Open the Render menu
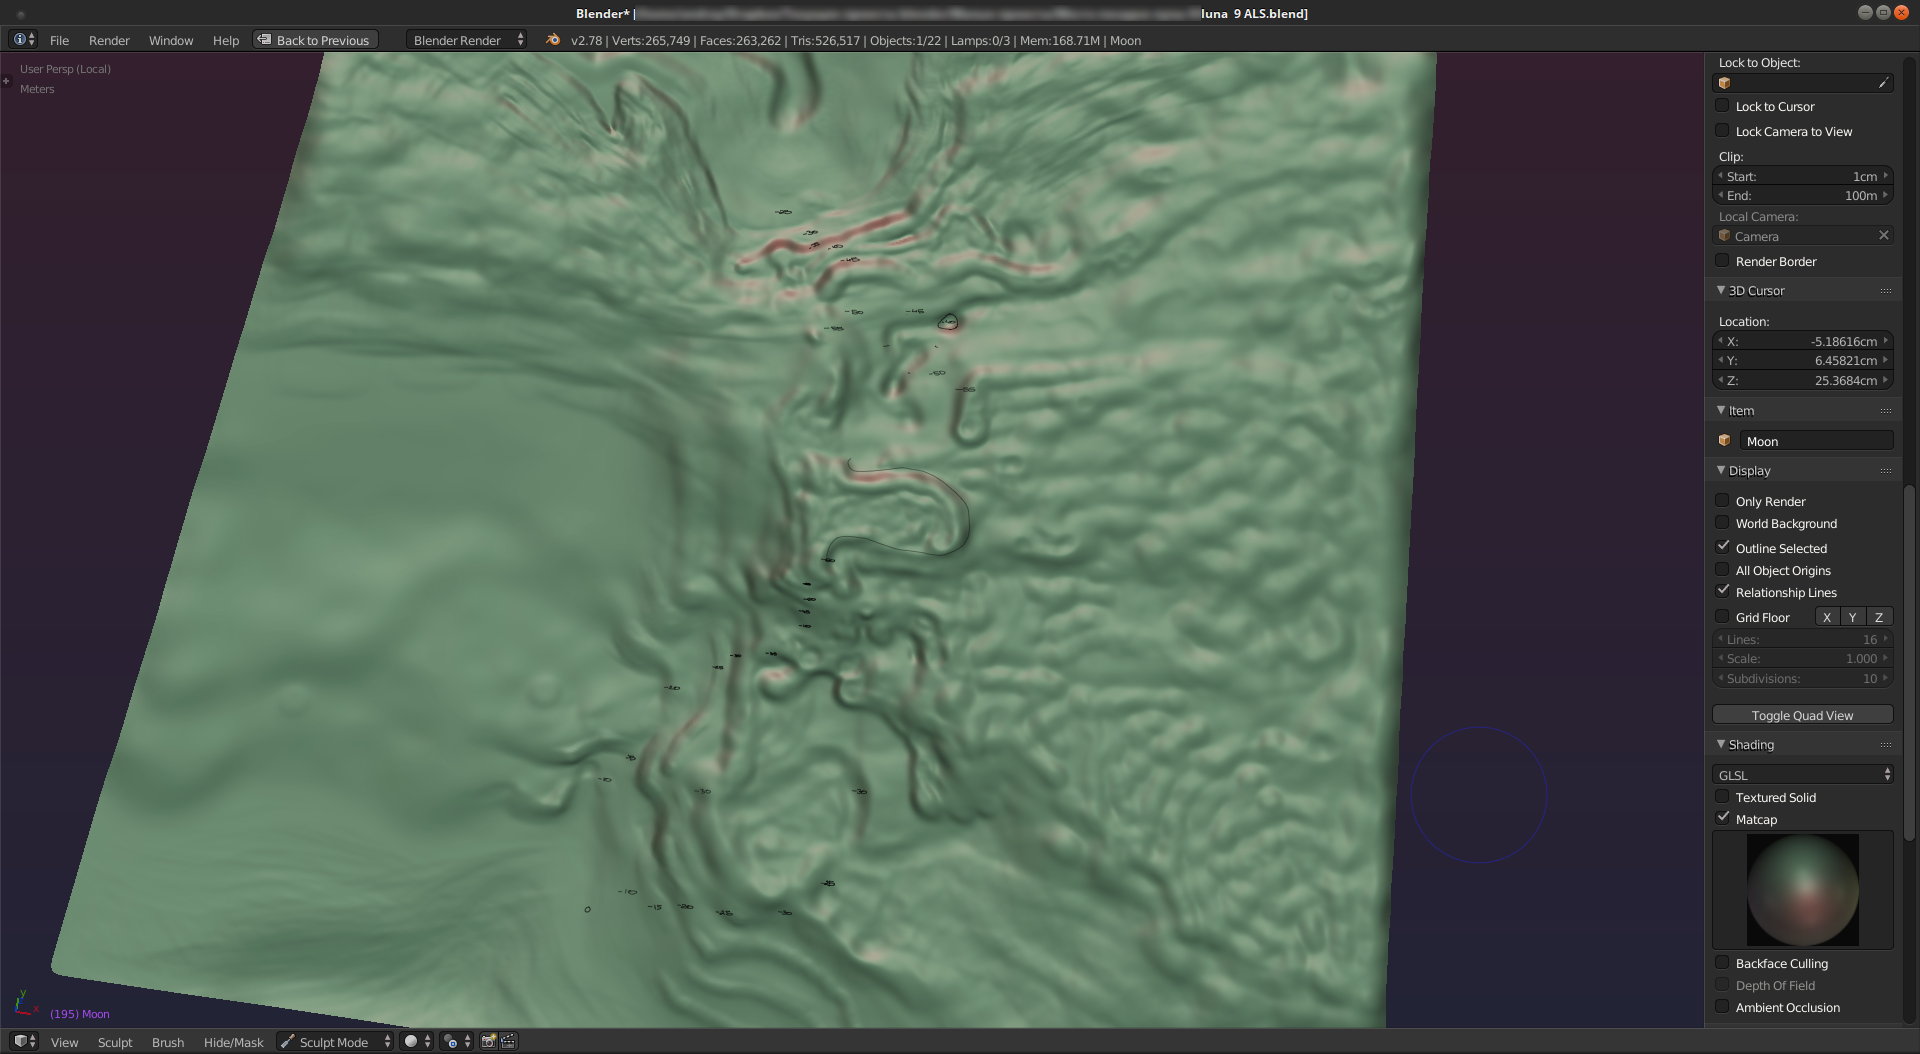The height and width of the screenshot is (1054, 1920). click(109, 40)
